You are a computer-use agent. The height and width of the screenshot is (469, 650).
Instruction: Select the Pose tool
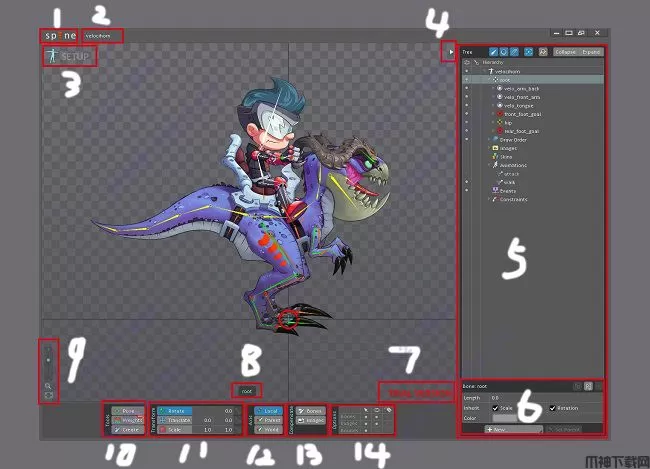[128, 410]
